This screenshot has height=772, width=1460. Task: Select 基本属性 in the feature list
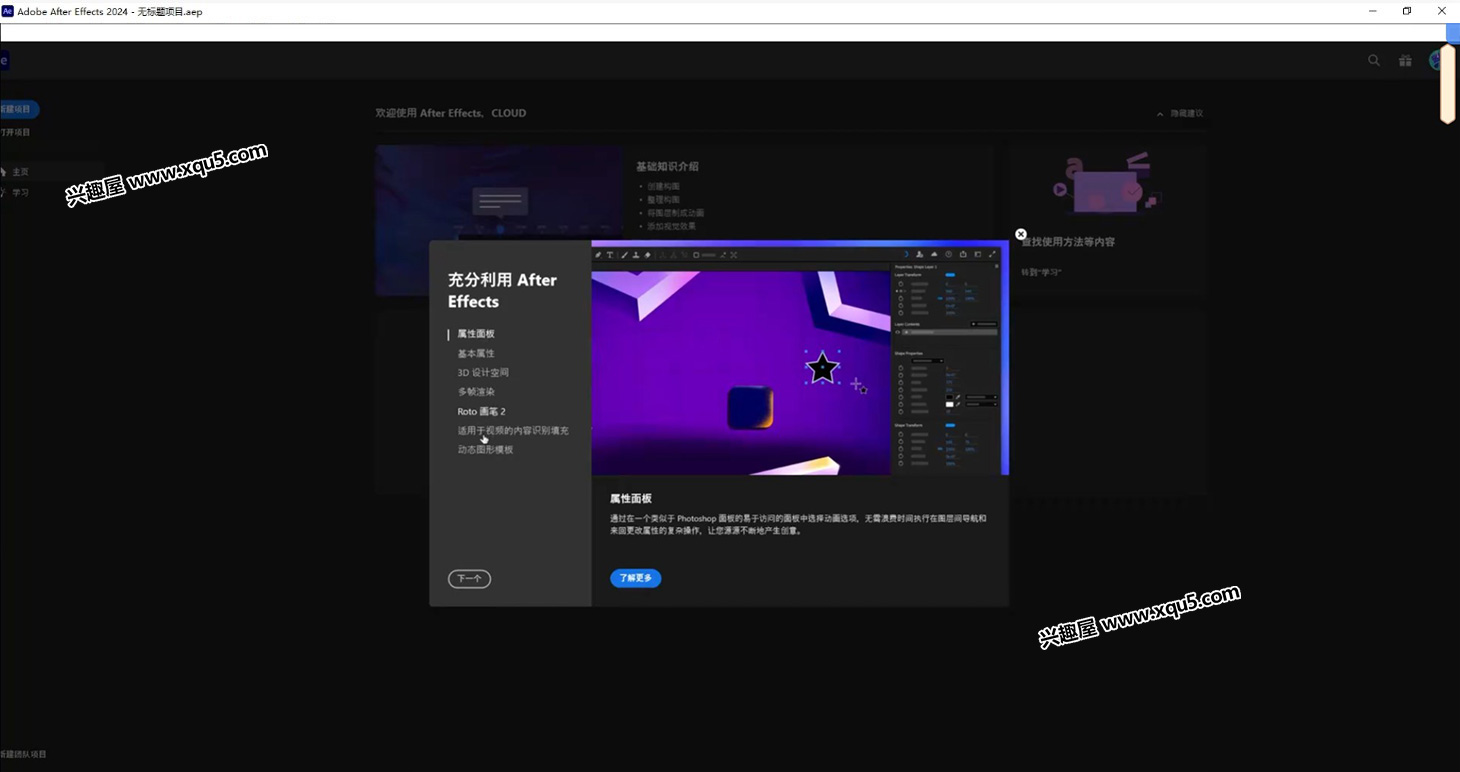tap(476, 353)
